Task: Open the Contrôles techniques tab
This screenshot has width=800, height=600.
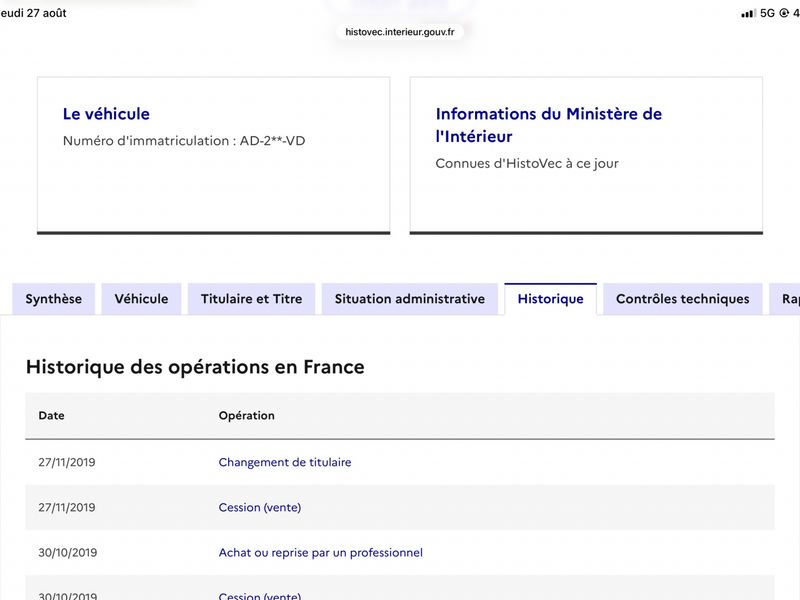Action: 683,299
